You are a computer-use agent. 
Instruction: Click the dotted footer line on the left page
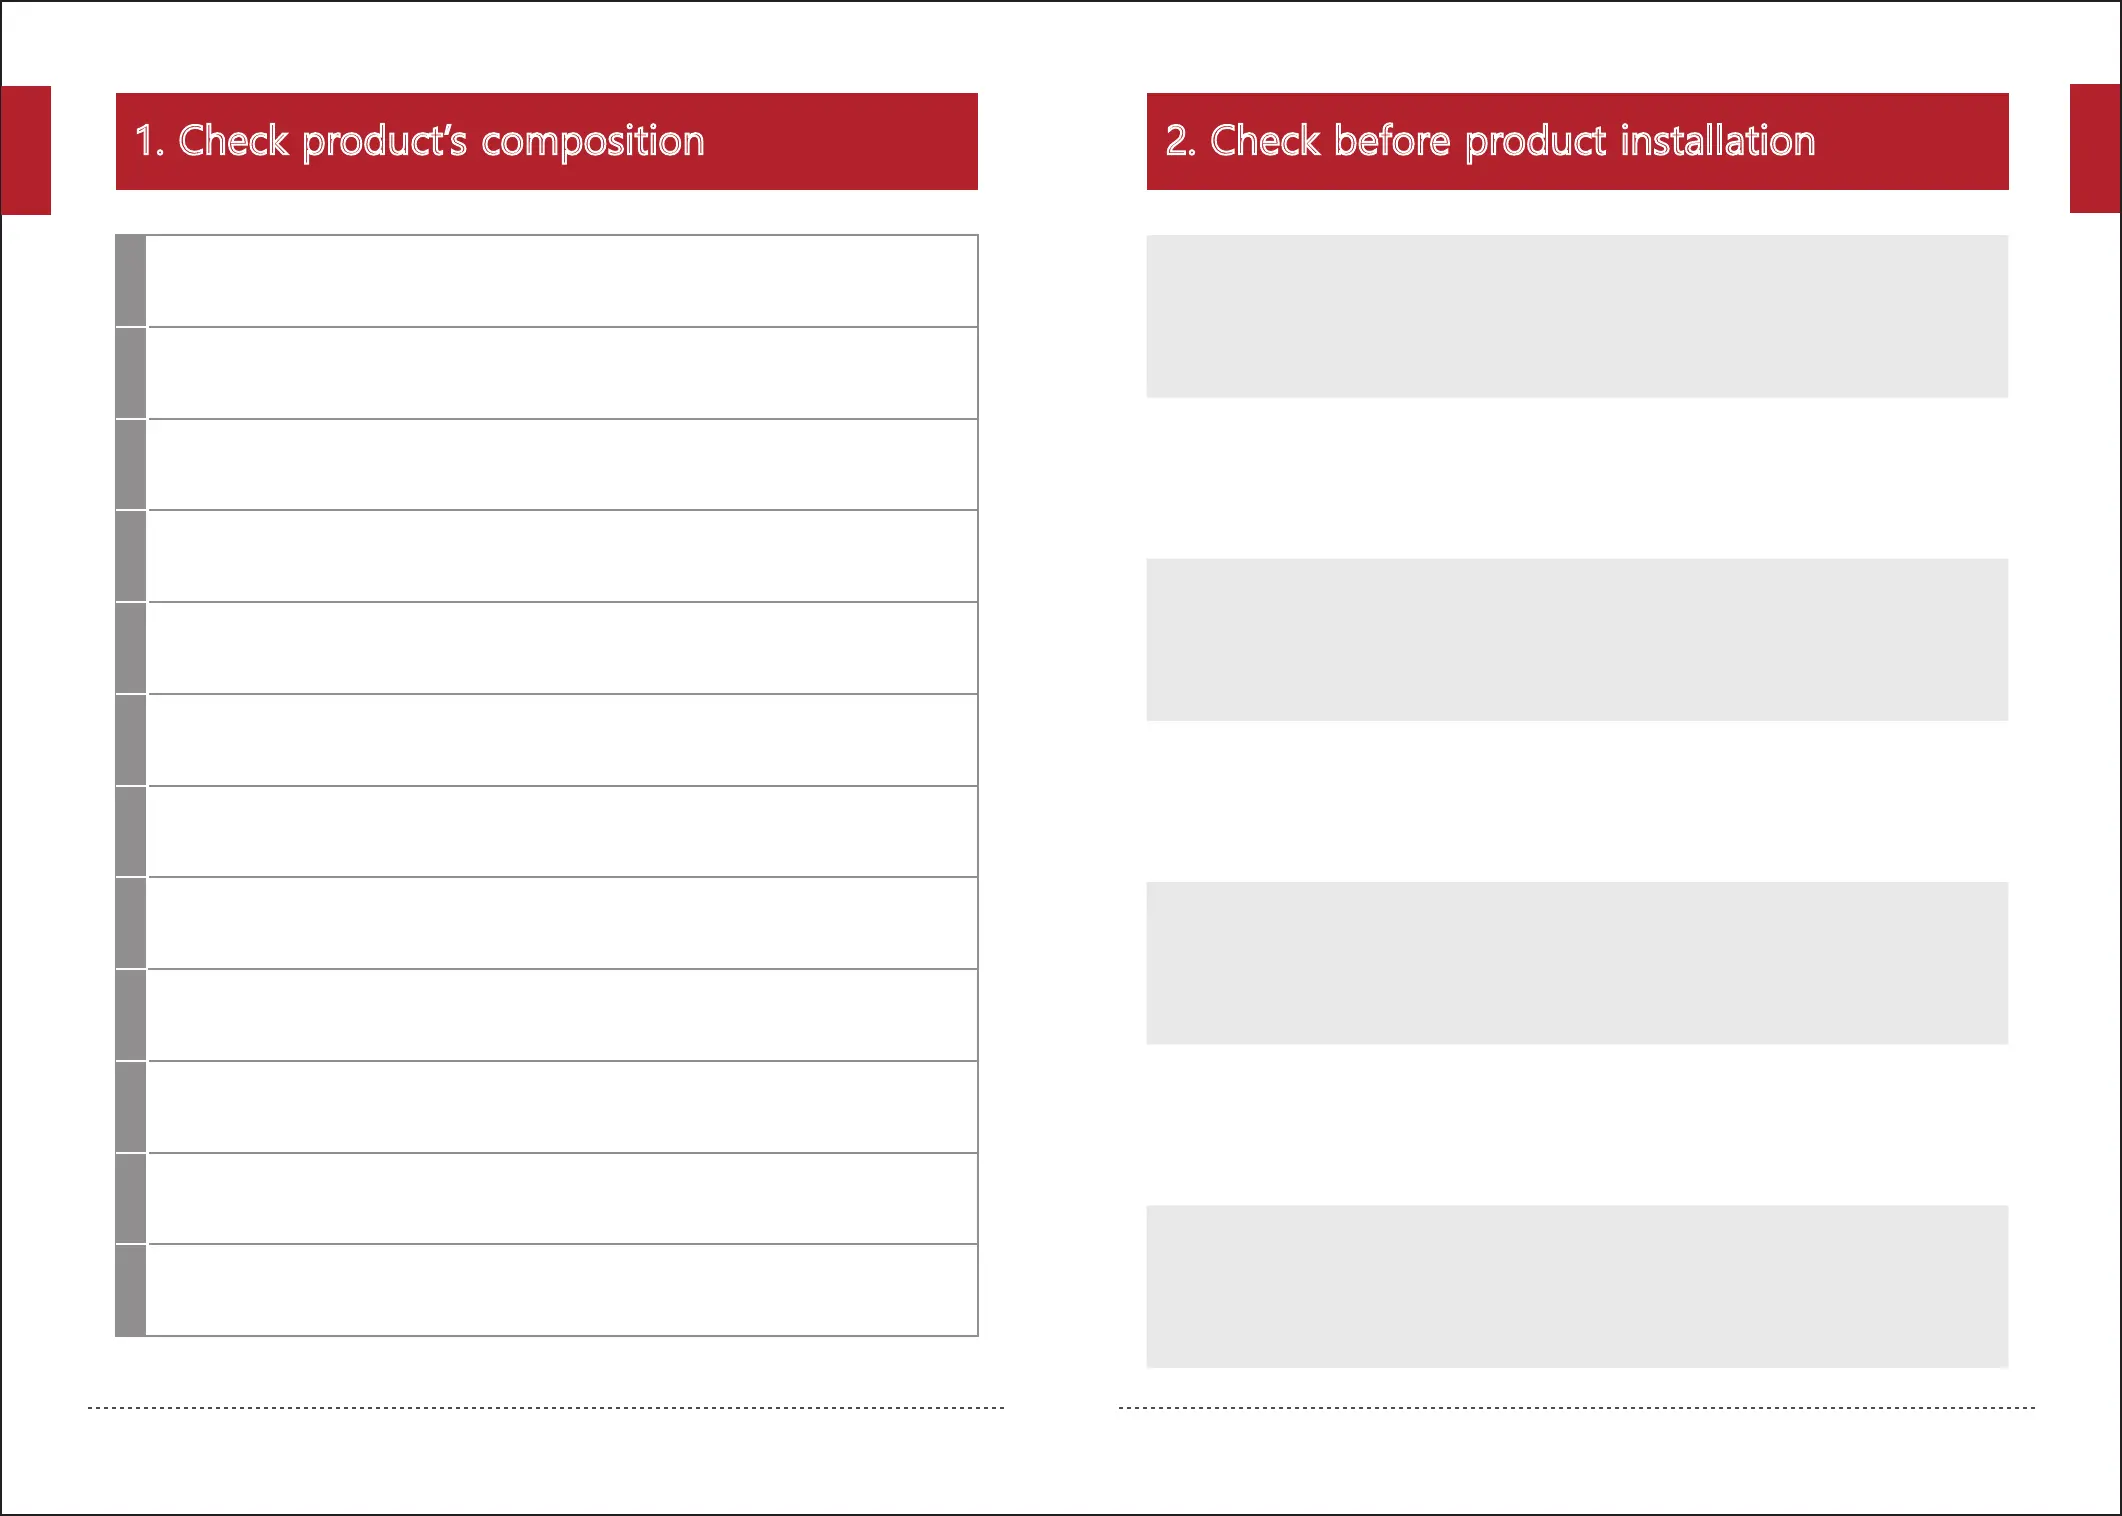pos(546,1408)
